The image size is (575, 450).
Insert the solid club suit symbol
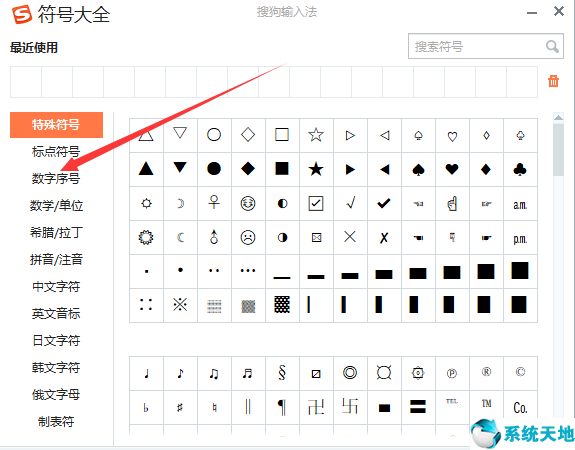click(520, 169)
